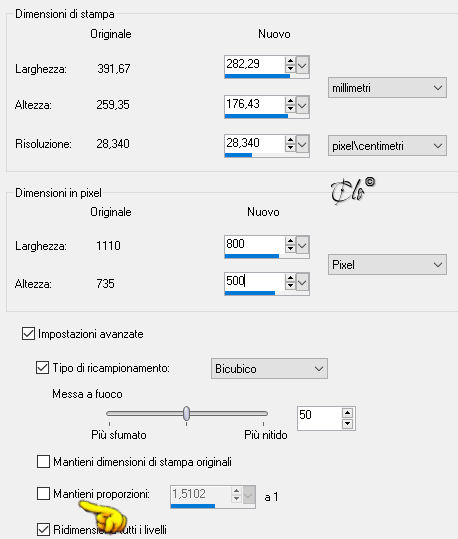Decrease pixel width with down arrow
This screenshot has height=539, width=458.
click(x=290, y=249)
